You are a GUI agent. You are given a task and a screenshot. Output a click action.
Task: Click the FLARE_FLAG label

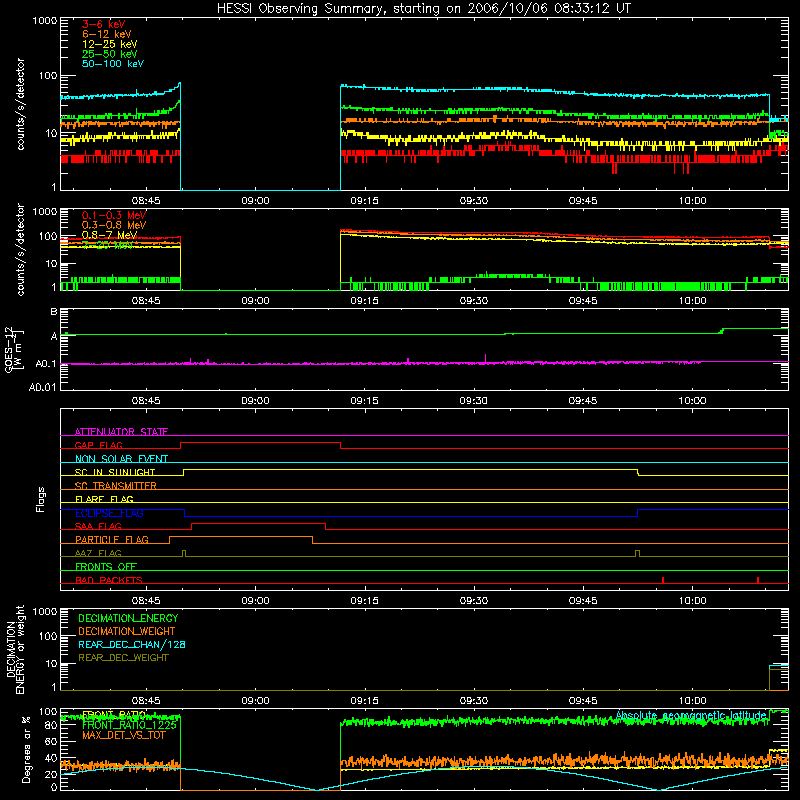pyautogui.click(x=104, y=499)
